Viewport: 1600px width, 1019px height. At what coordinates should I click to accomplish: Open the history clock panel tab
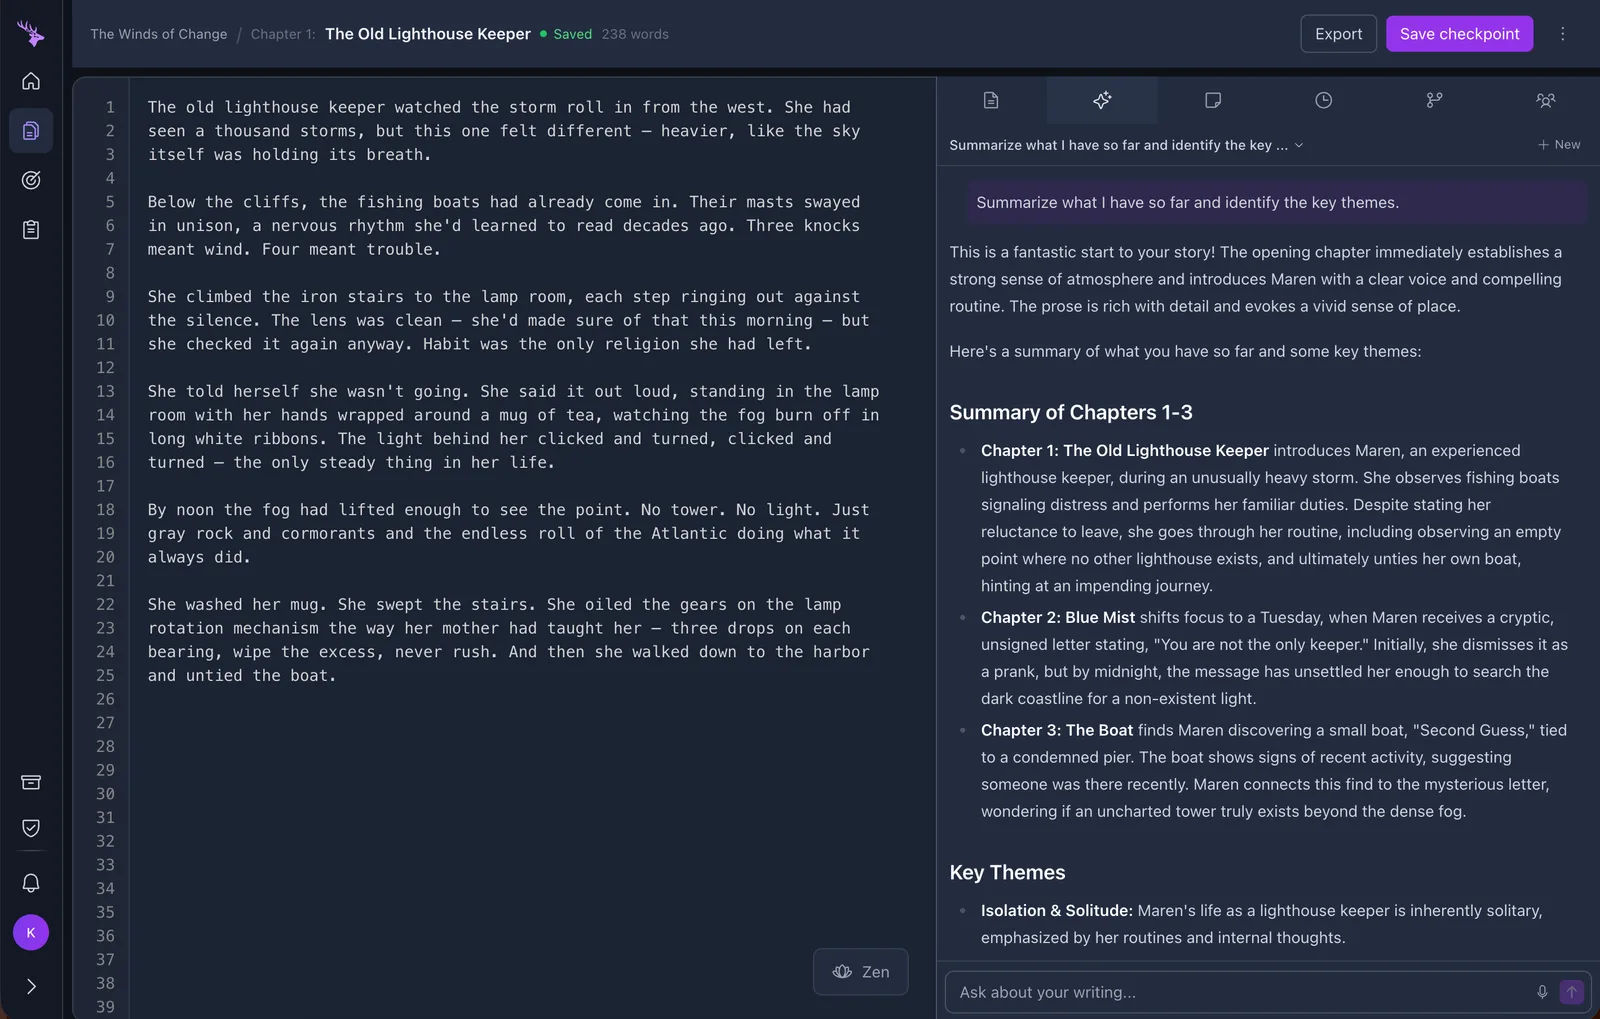(x=1323, y=100)
